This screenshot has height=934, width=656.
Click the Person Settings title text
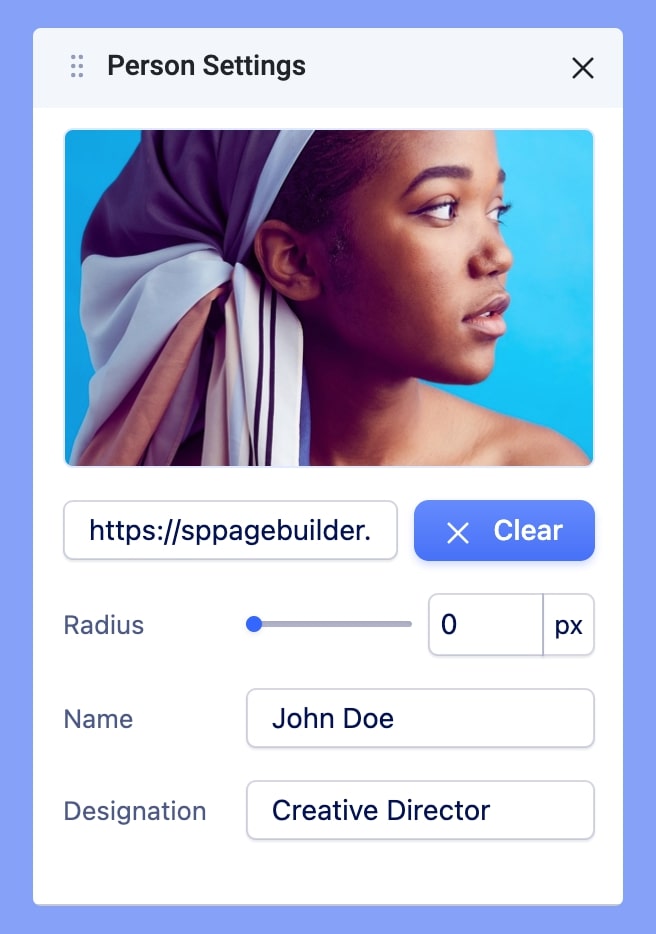pyautogui.click(x=206, y=66)
